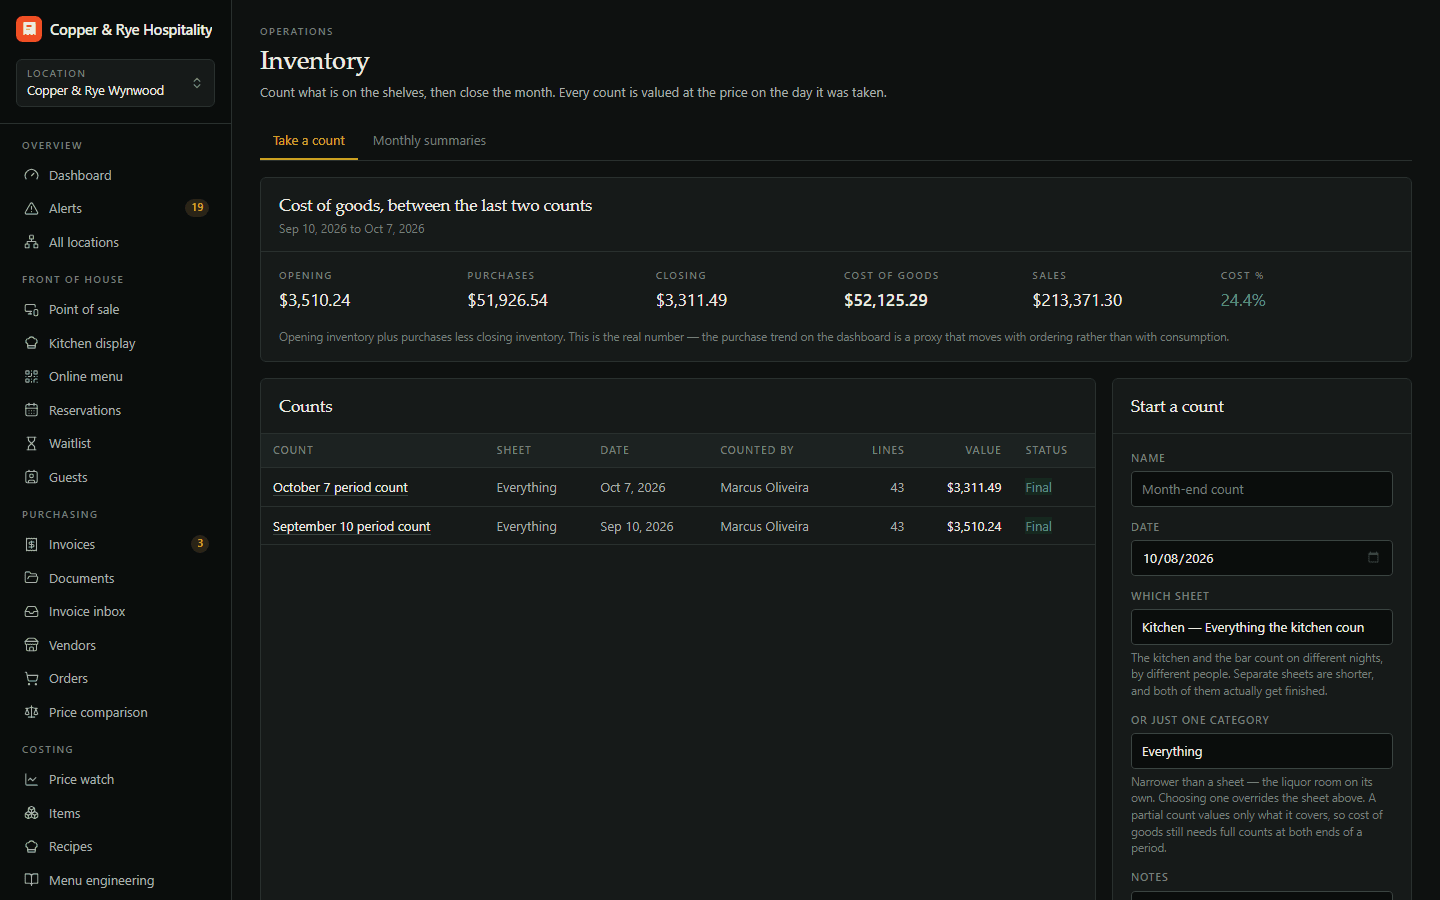Image resolution: width=1440 pixels, height=900 pixels.
Task: Click the Menu engineering book icon
Action: 31,880
